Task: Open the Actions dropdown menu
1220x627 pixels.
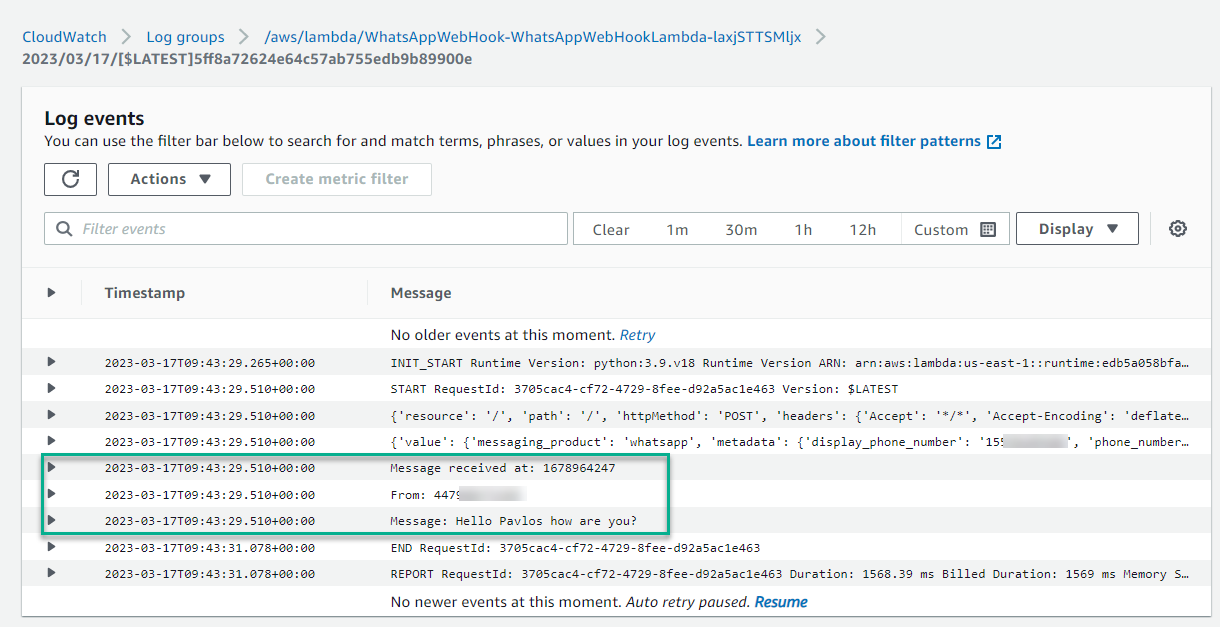Action: 169,179
